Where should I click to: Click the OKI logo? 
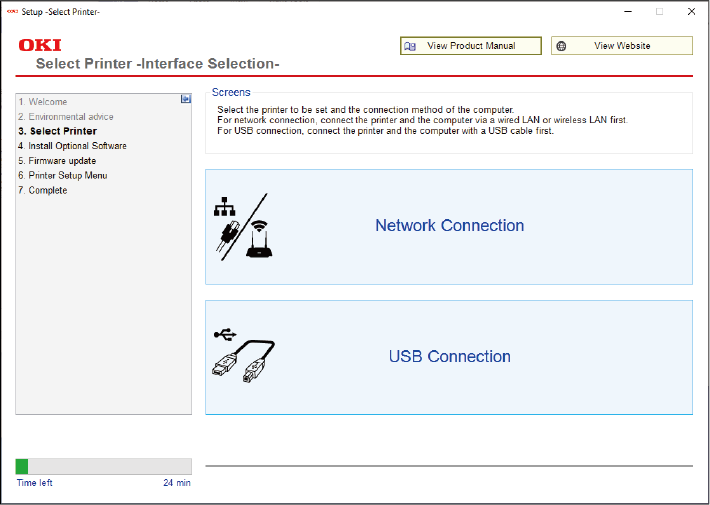[40, 46]
